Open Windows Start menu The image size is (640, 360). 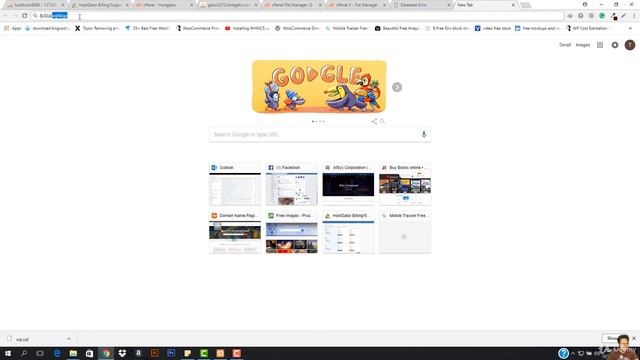click(8, 353)
